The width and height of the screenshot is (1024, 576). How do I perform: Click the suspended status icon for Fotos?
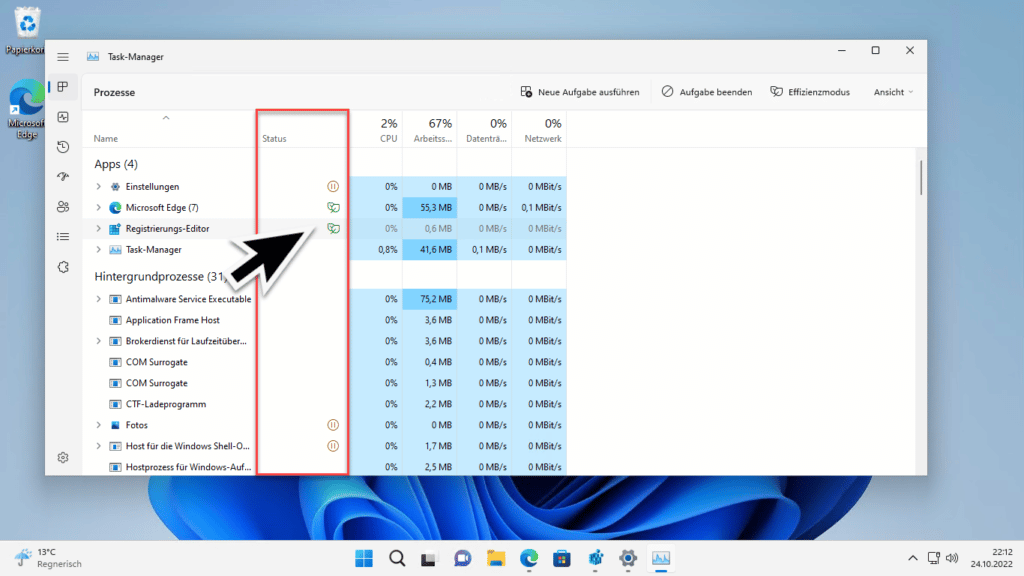pyautogui.click(x=333, y=425)
